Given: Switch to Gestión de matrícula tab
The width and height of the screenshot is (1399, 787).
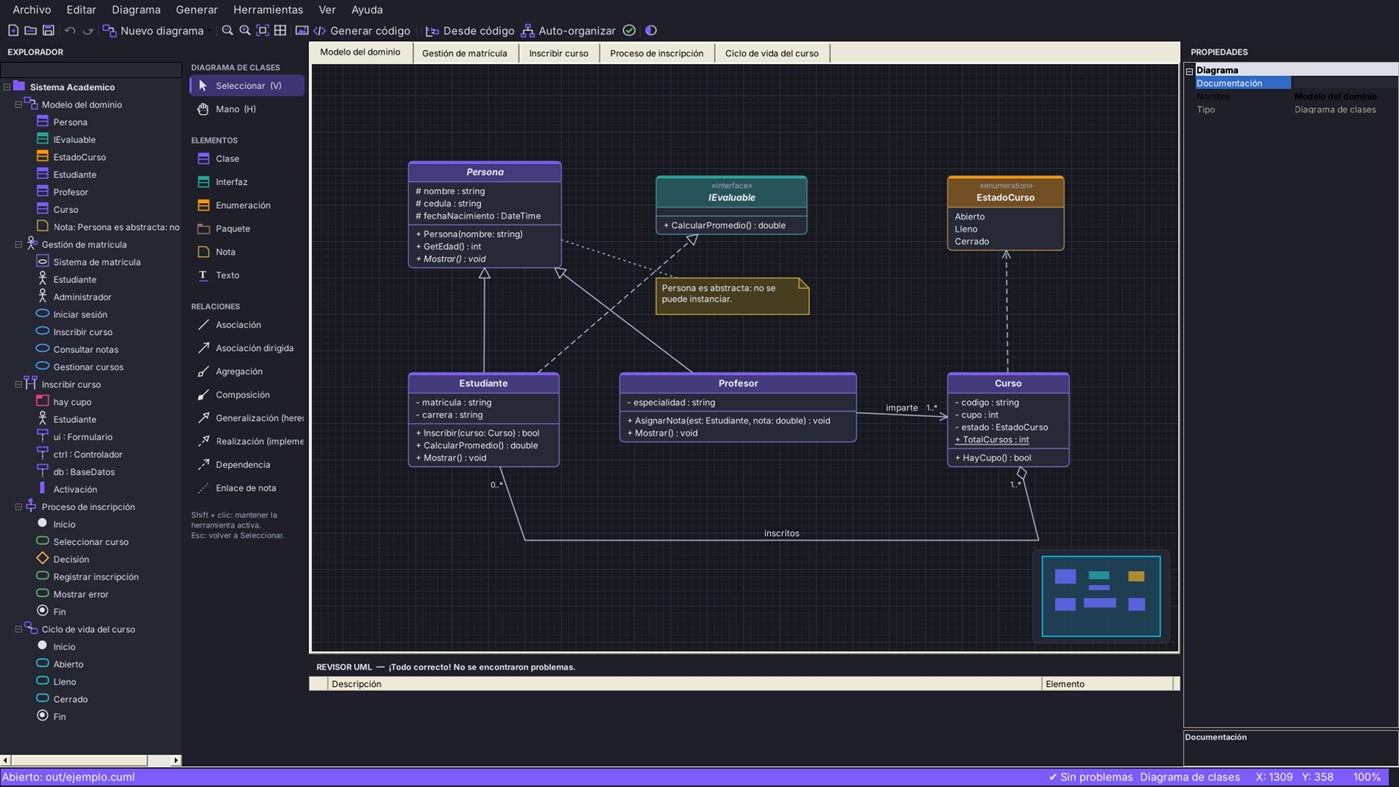Looking at the screenshot, I should (x=464, y=53).
